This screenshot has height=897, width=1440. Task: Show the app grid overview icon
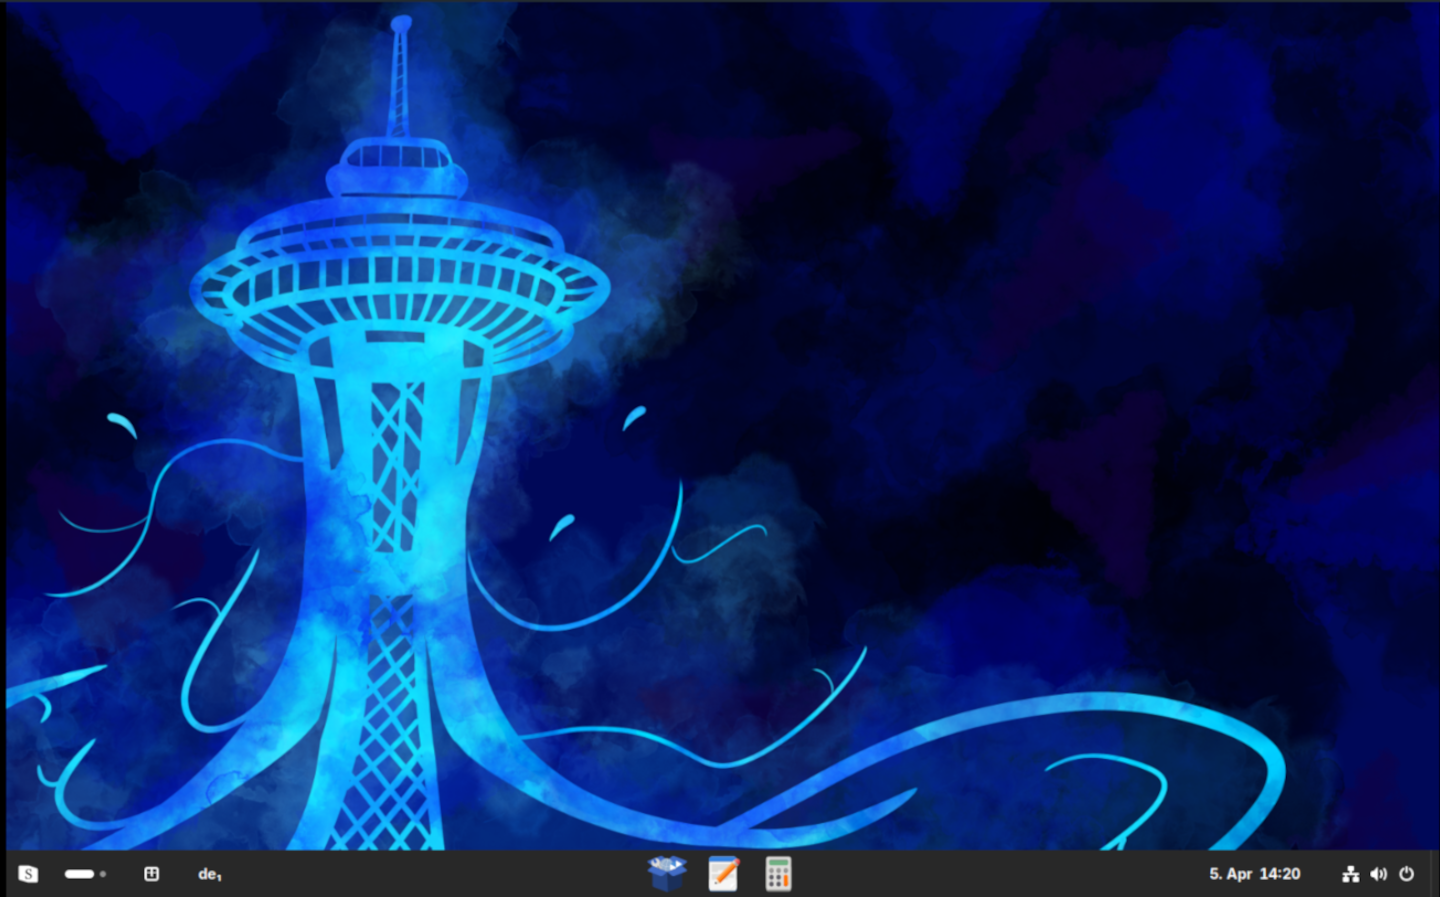point(152,874)
